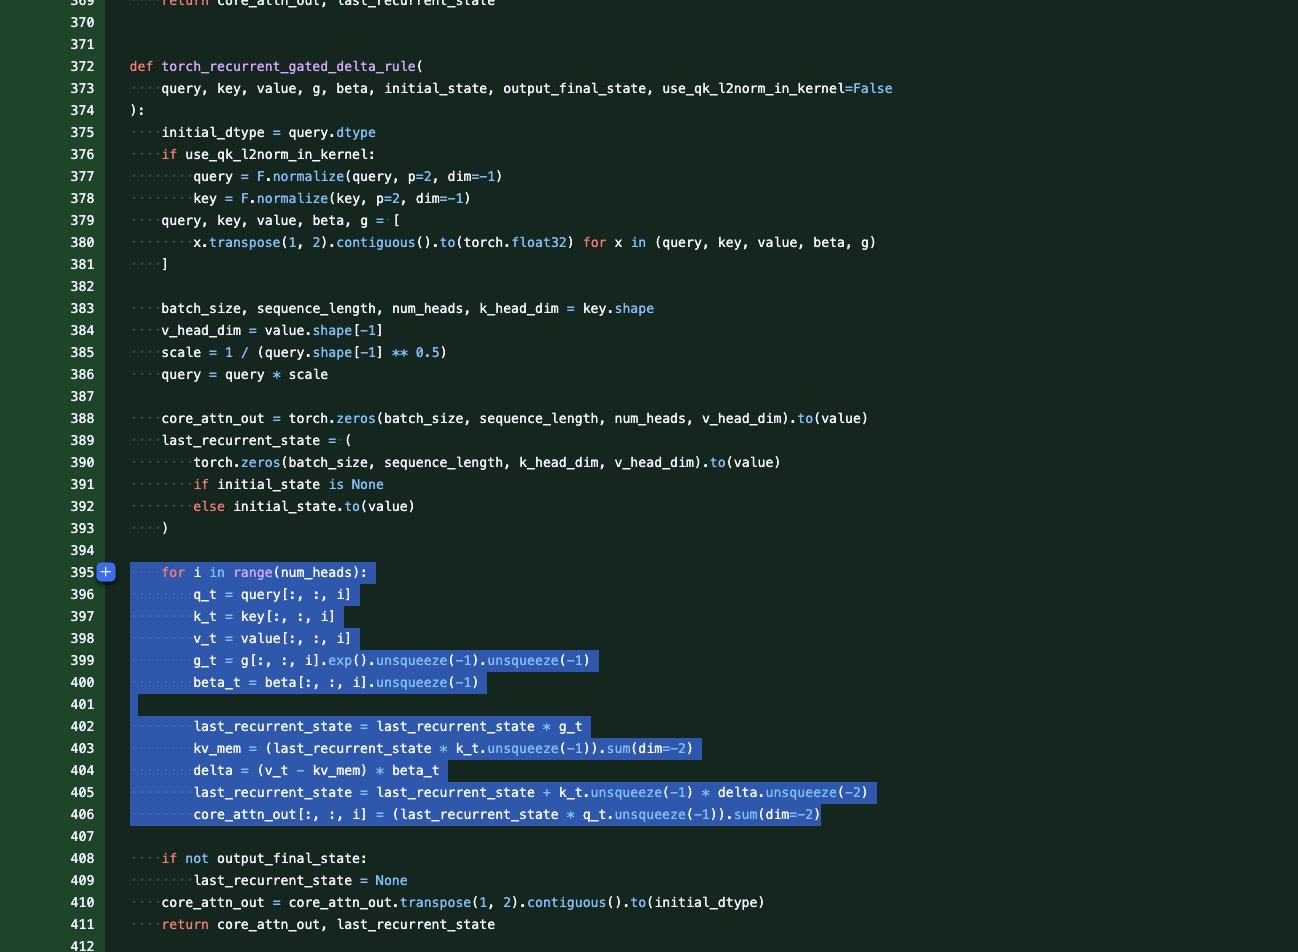Screen dimensions: 1298x952
Task: Click 'if not output_final_state:' line
Action: 265,858
